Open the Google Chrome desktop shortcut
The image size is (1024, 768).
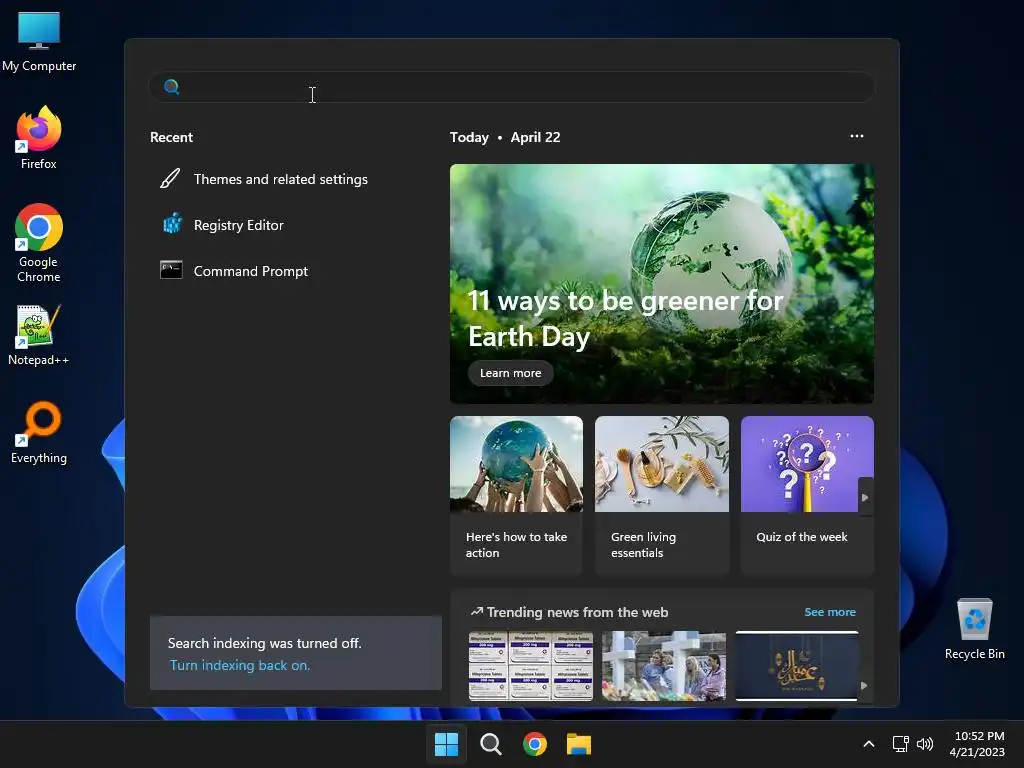(39, 242)
